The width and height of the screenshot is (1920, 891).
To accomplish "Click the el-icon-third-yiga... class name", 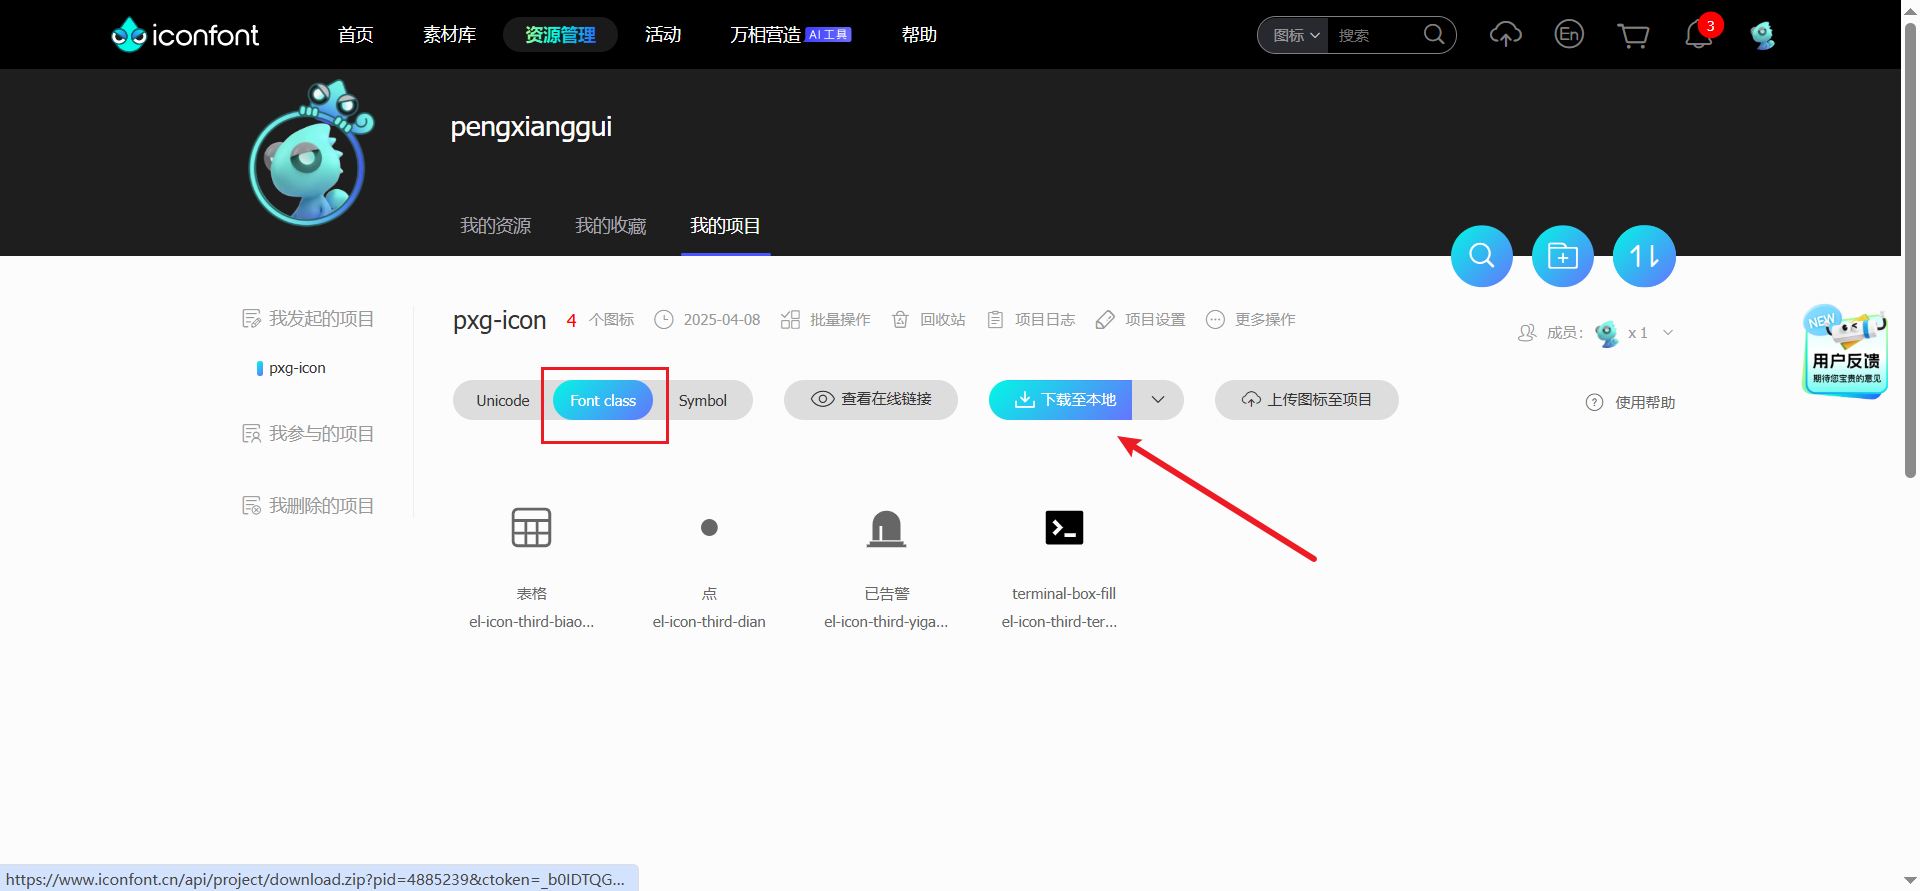I will tap(886, 622).
